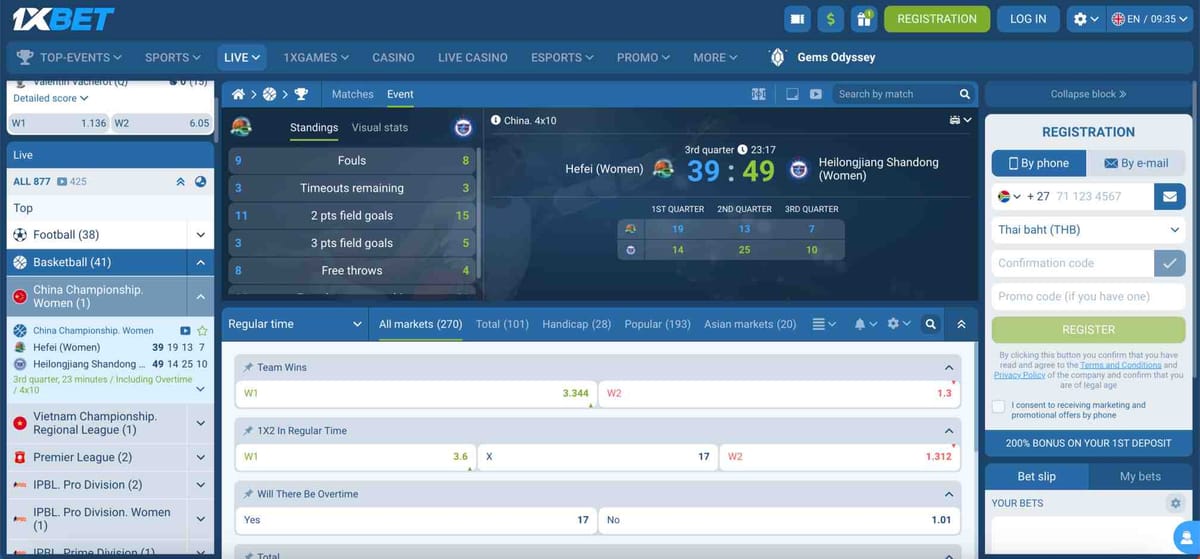Open the LIVE menu

[x=243, y=57]
